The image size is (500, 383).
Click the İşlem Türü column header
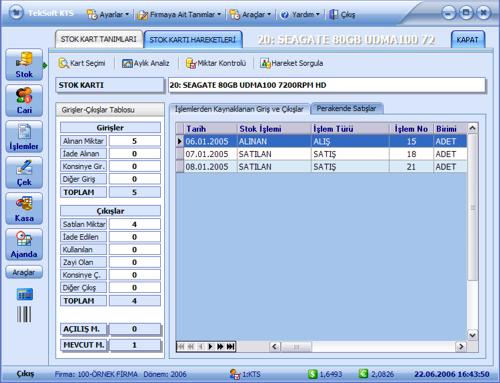pos(350,129)
